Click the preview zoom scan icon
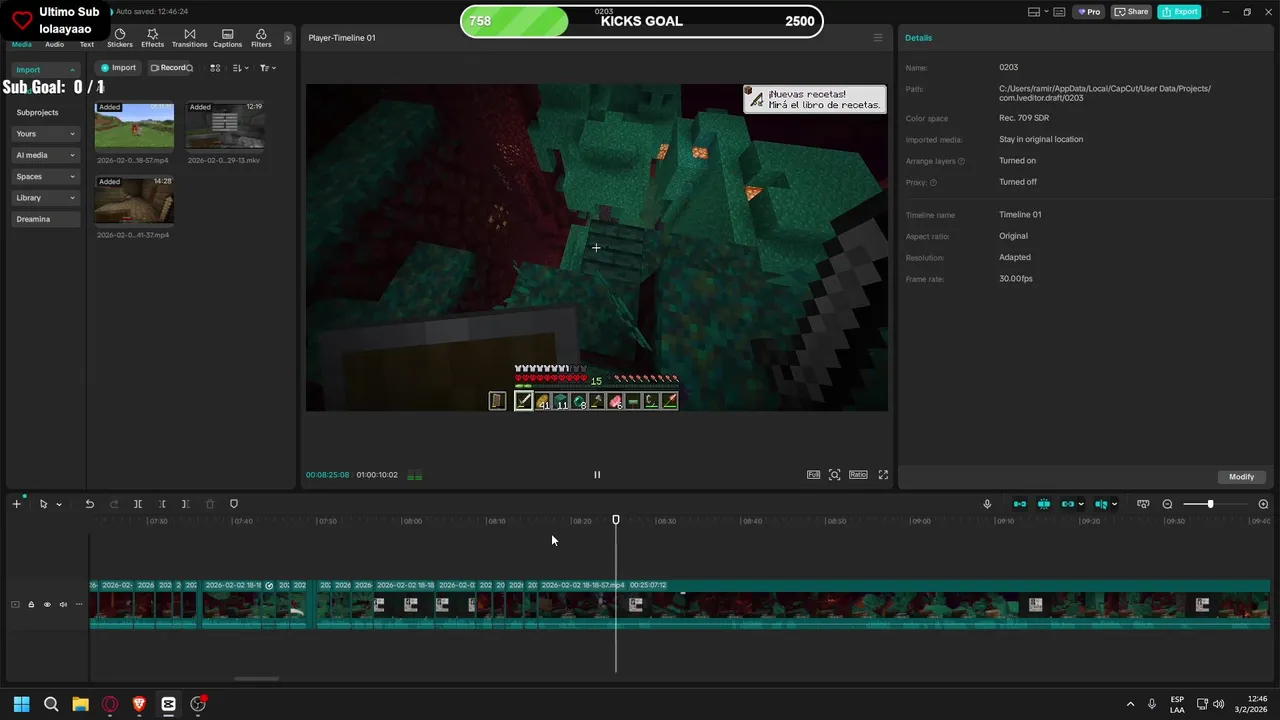Screen dimensions: 1280x720 click(835, 475)
